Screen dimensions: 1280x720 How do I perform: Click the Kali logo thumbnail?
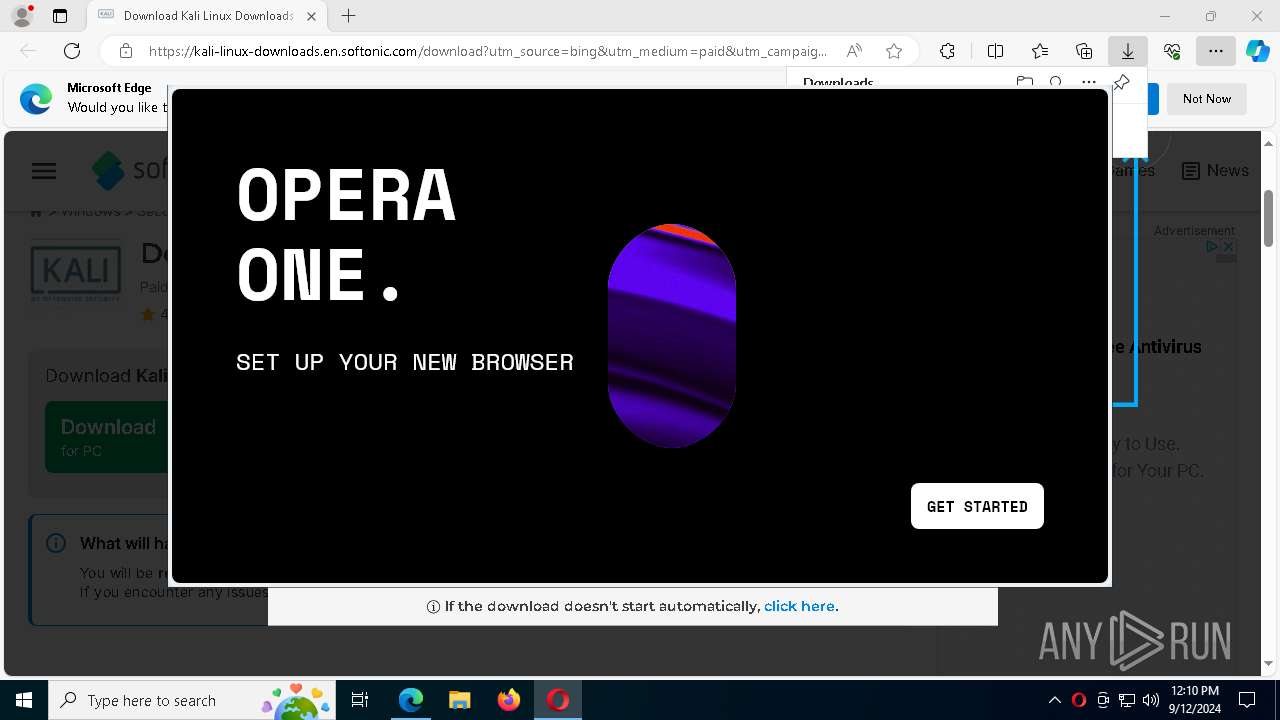pyautogui.click(x=76, y=273)
